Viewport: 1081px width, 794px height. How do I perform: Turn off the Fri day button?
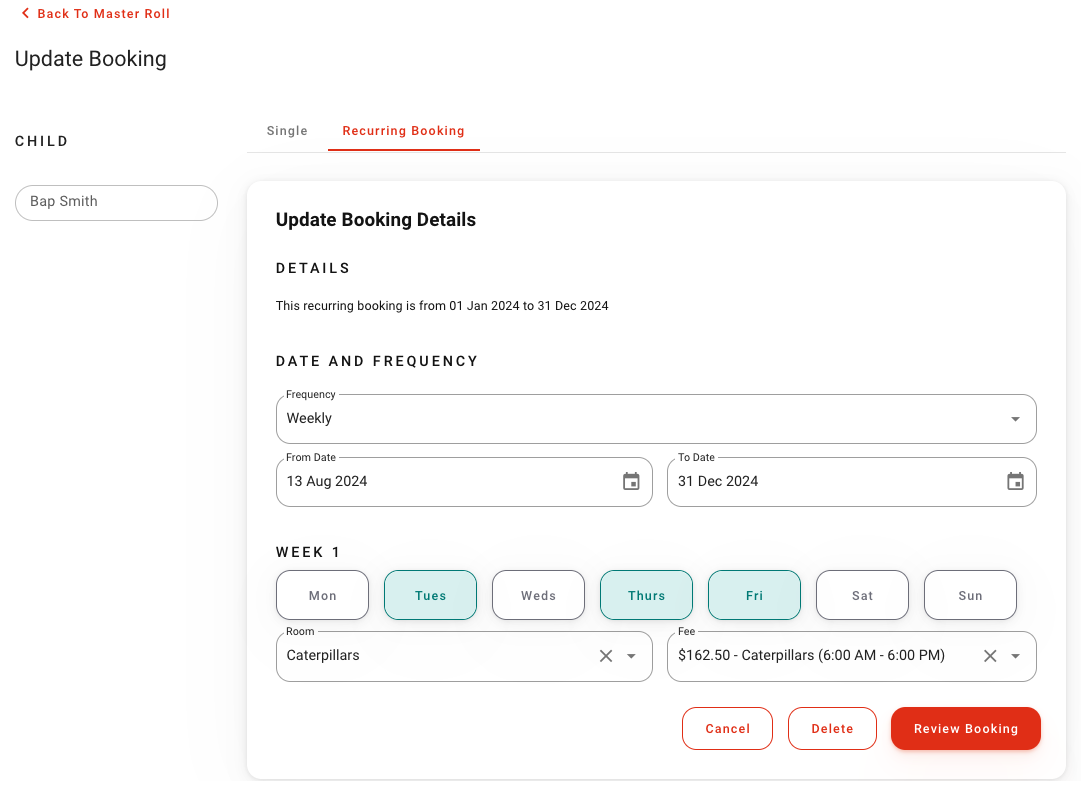pyautogui.click(x=754, y=595)
